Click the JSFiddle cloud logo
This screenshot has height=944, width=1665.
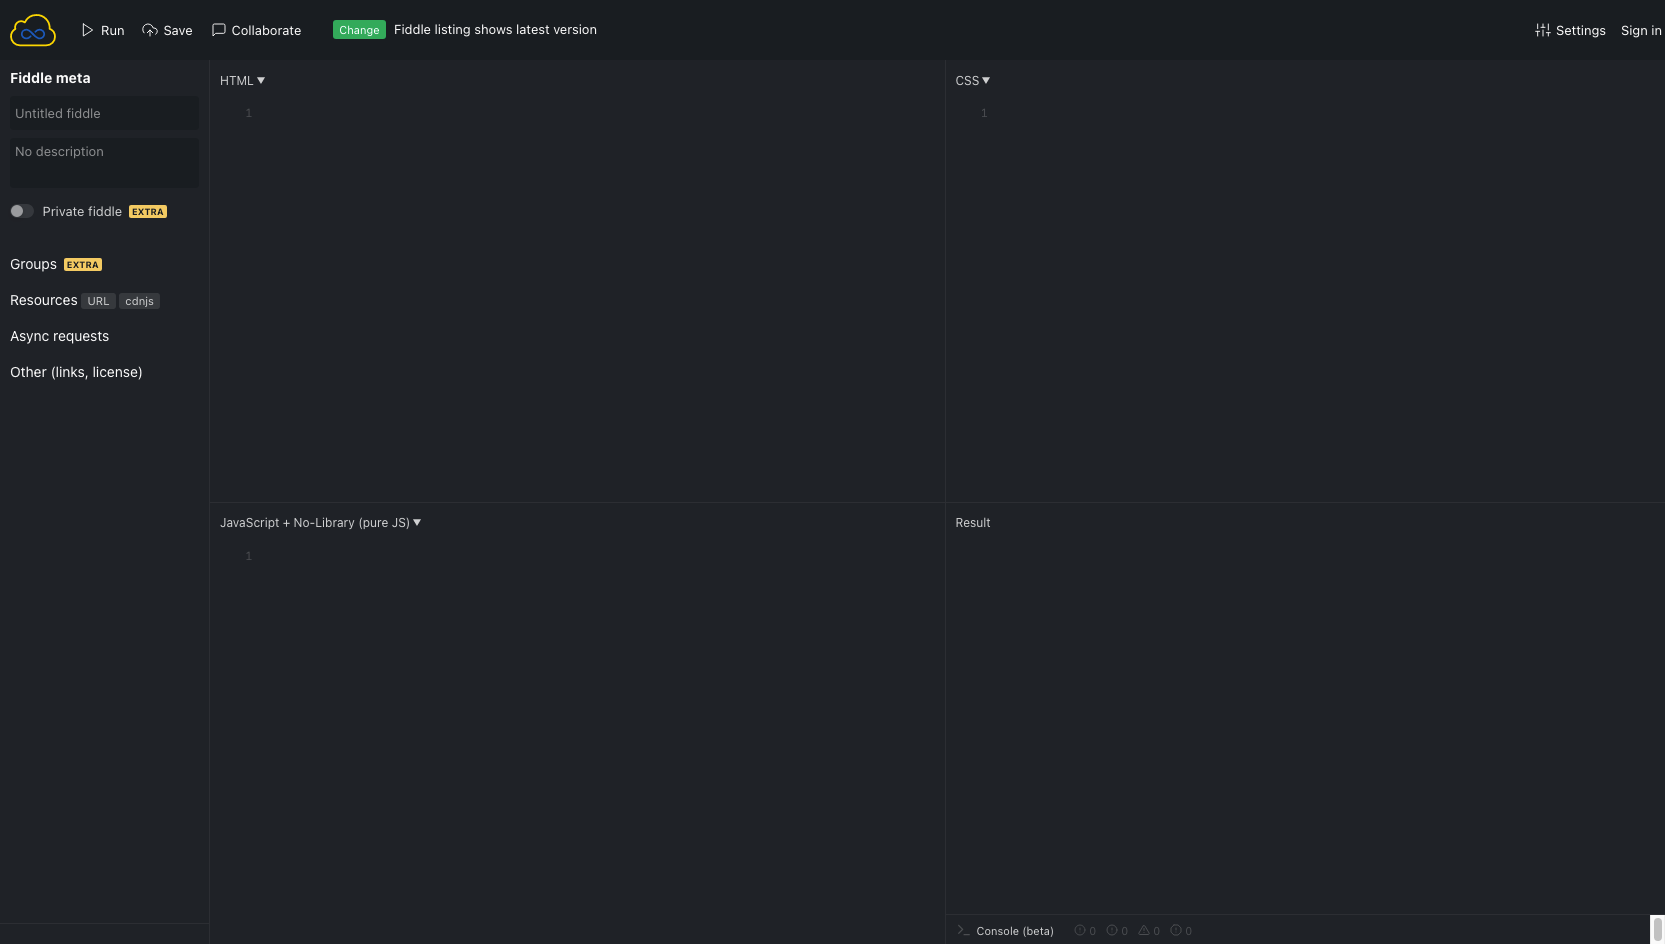tap(32, 30)
